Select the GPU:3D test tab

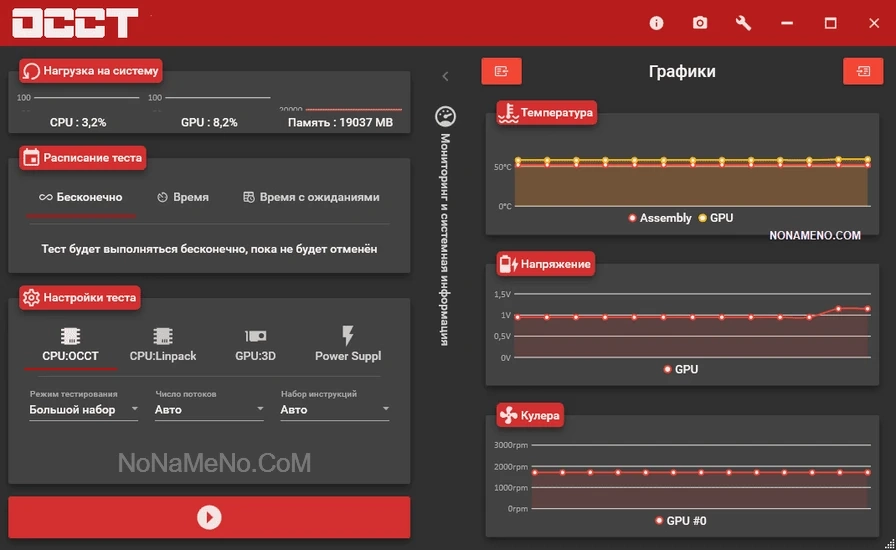pyautogui.click(x=255, y=345)
